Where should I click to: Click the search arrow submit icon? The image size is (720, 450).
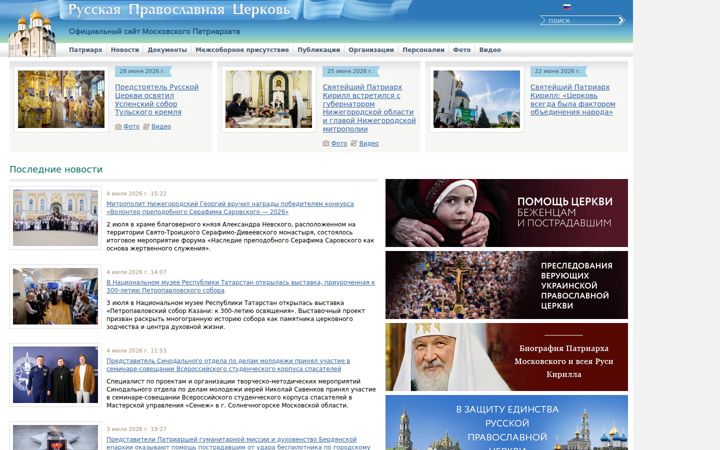(621, 20)
